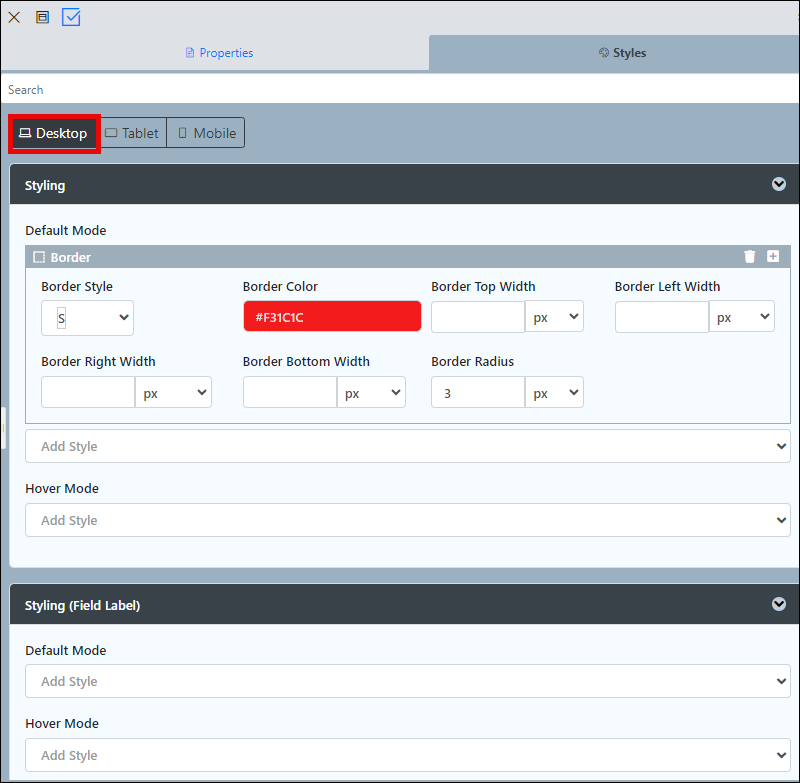Click the Border Right Width input
800x783 pixels.
tap(88, 392)
